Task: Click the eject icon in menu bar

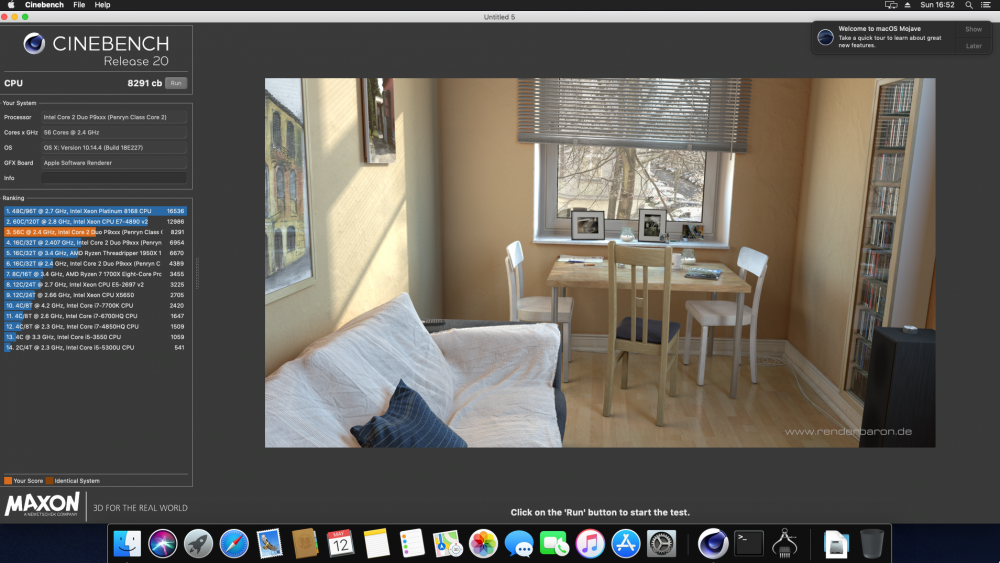Action: tap(908, 4)
